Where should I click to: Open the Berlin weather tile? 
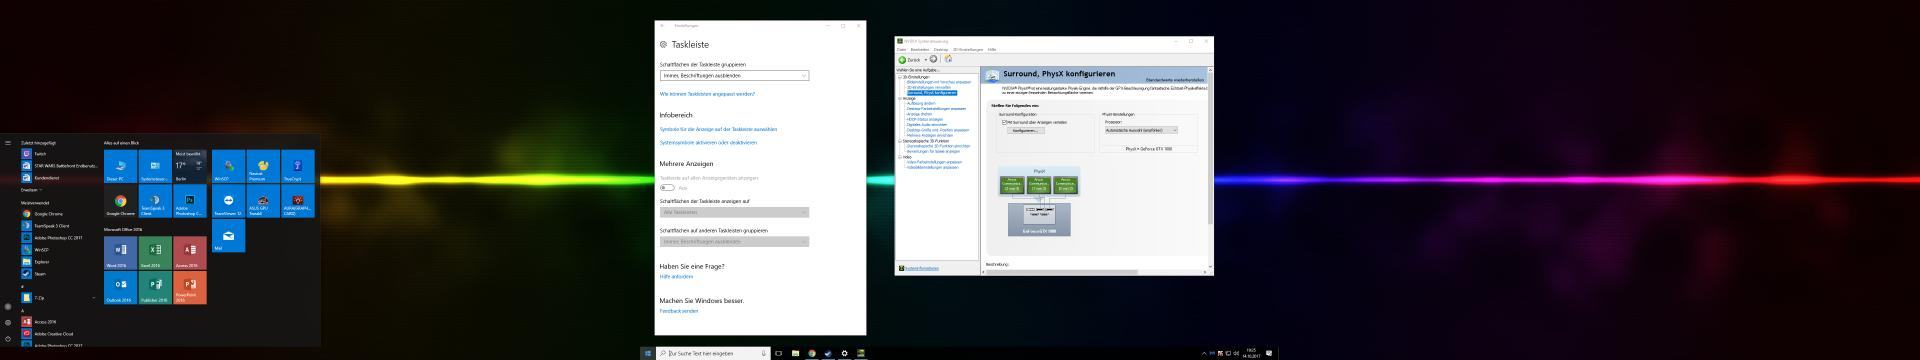tap(190, 167)
